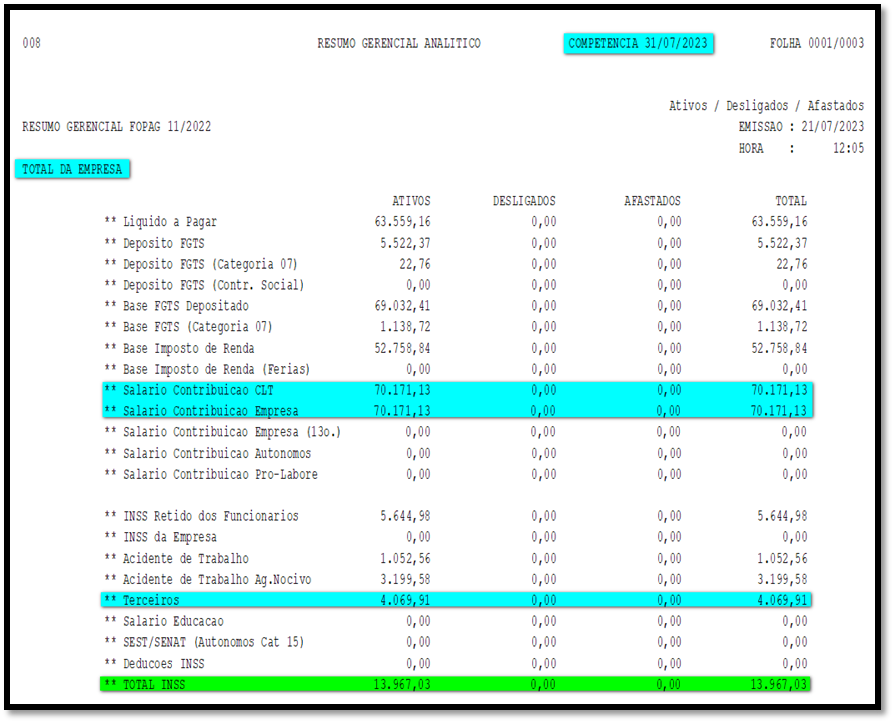Select TOTAL INSS ativos value 13.967,03
This screenshot has width=894, height=723.
[x=403, y=685]
